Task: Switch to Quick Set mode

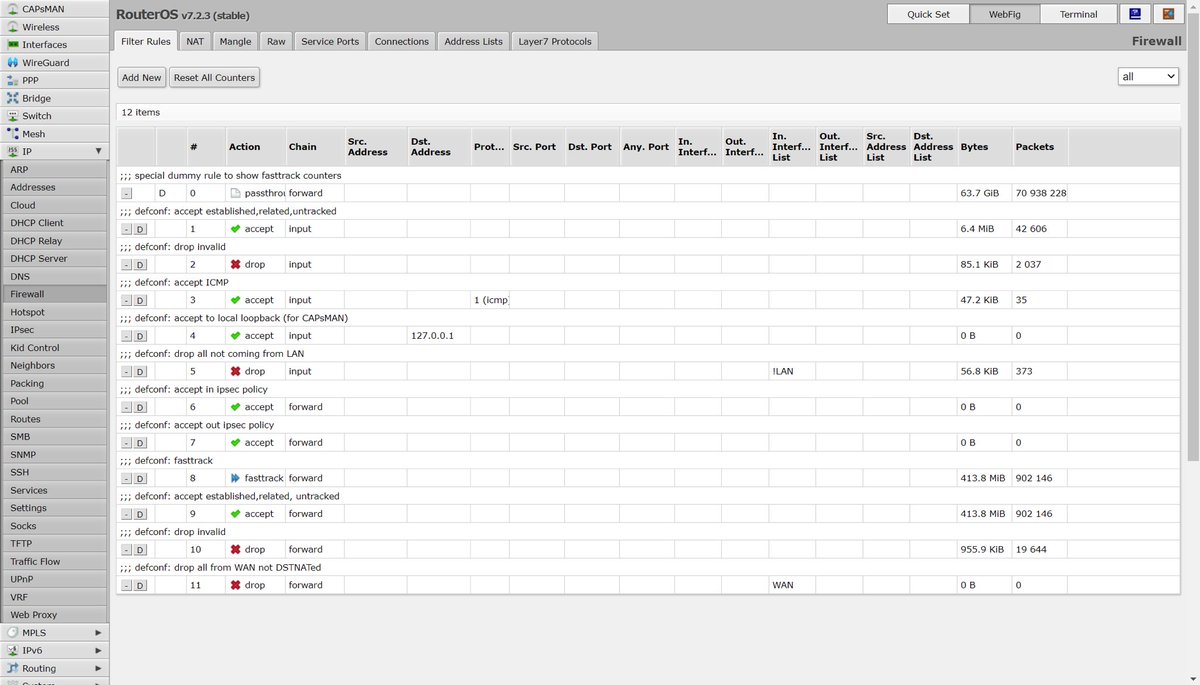Action: 929,14
